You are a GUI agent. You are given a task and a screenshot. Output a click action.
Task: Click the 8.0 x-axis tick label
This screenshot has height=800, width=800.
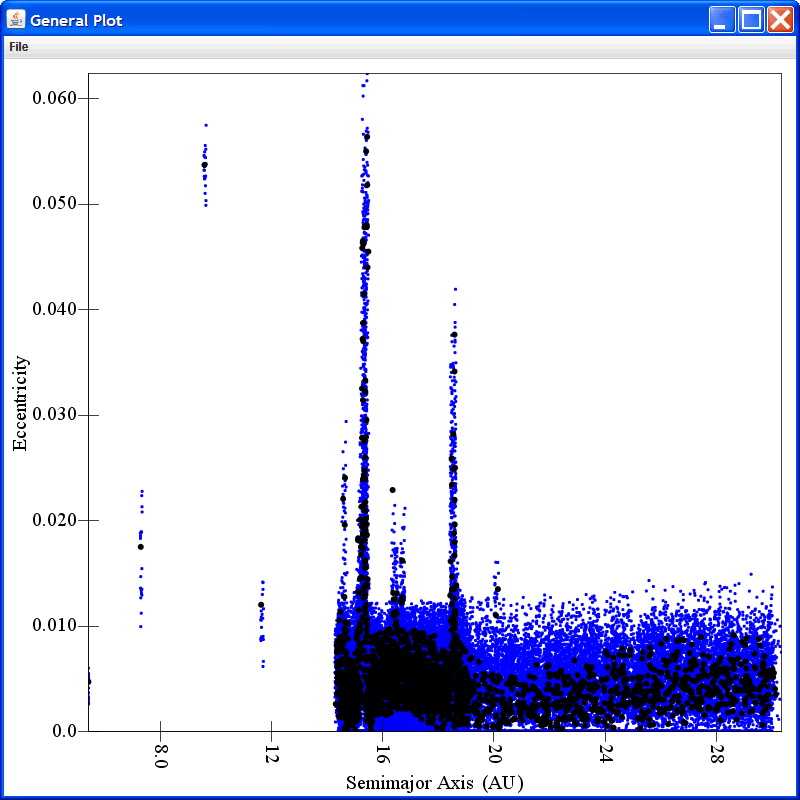161,756
